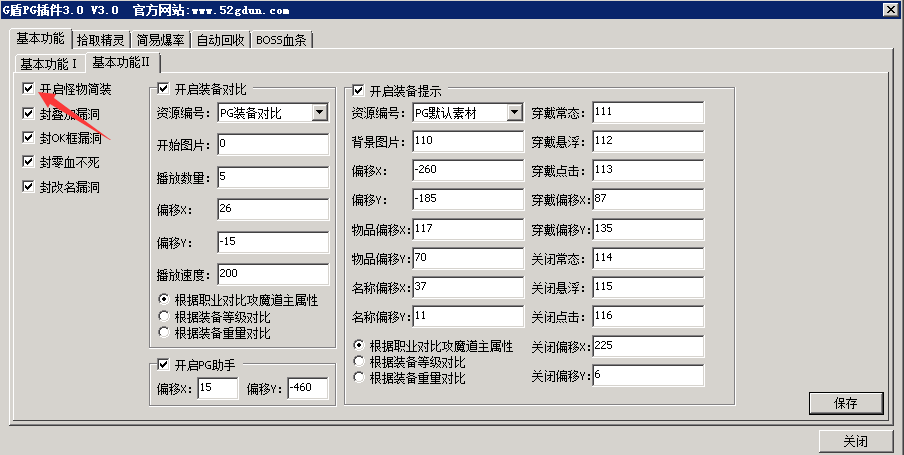
Task: Click the 名称偏移Y field showing 11
Action: [468, 317]
